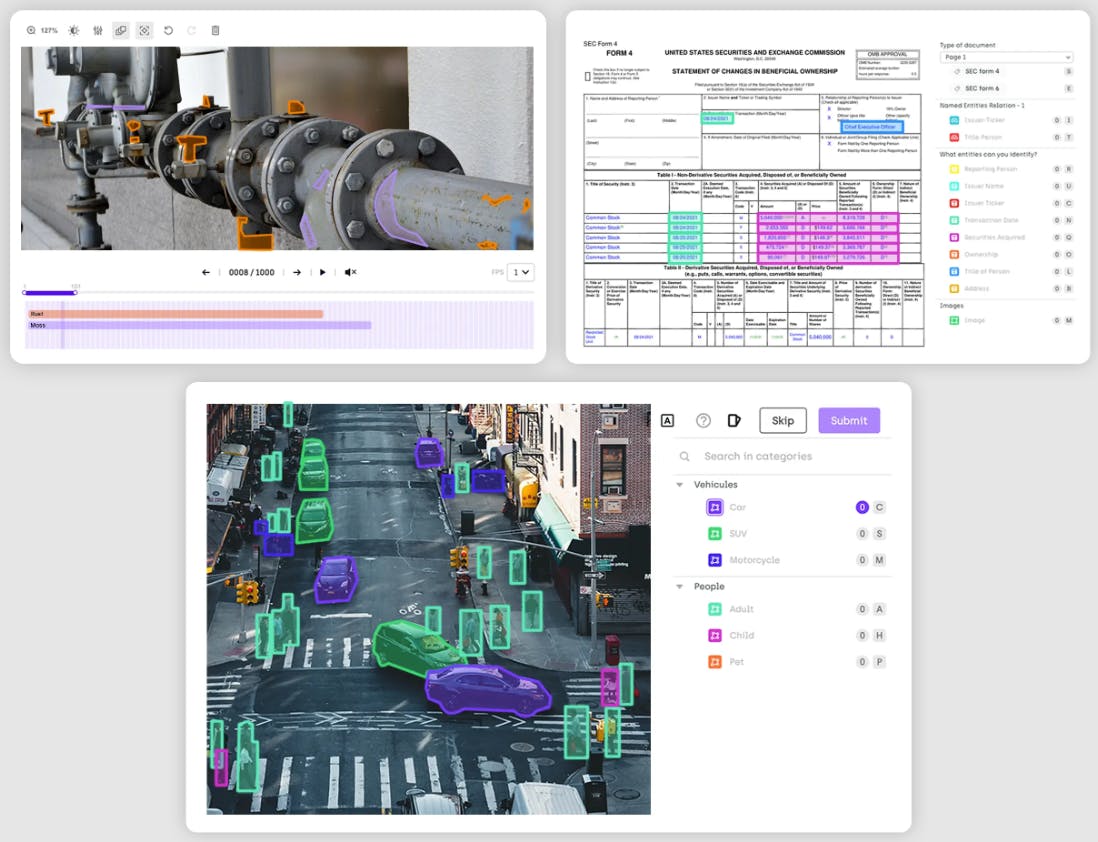Click the search magnifier icon in categories
This screenshot has height=842, width=1098.
point(684,456)
